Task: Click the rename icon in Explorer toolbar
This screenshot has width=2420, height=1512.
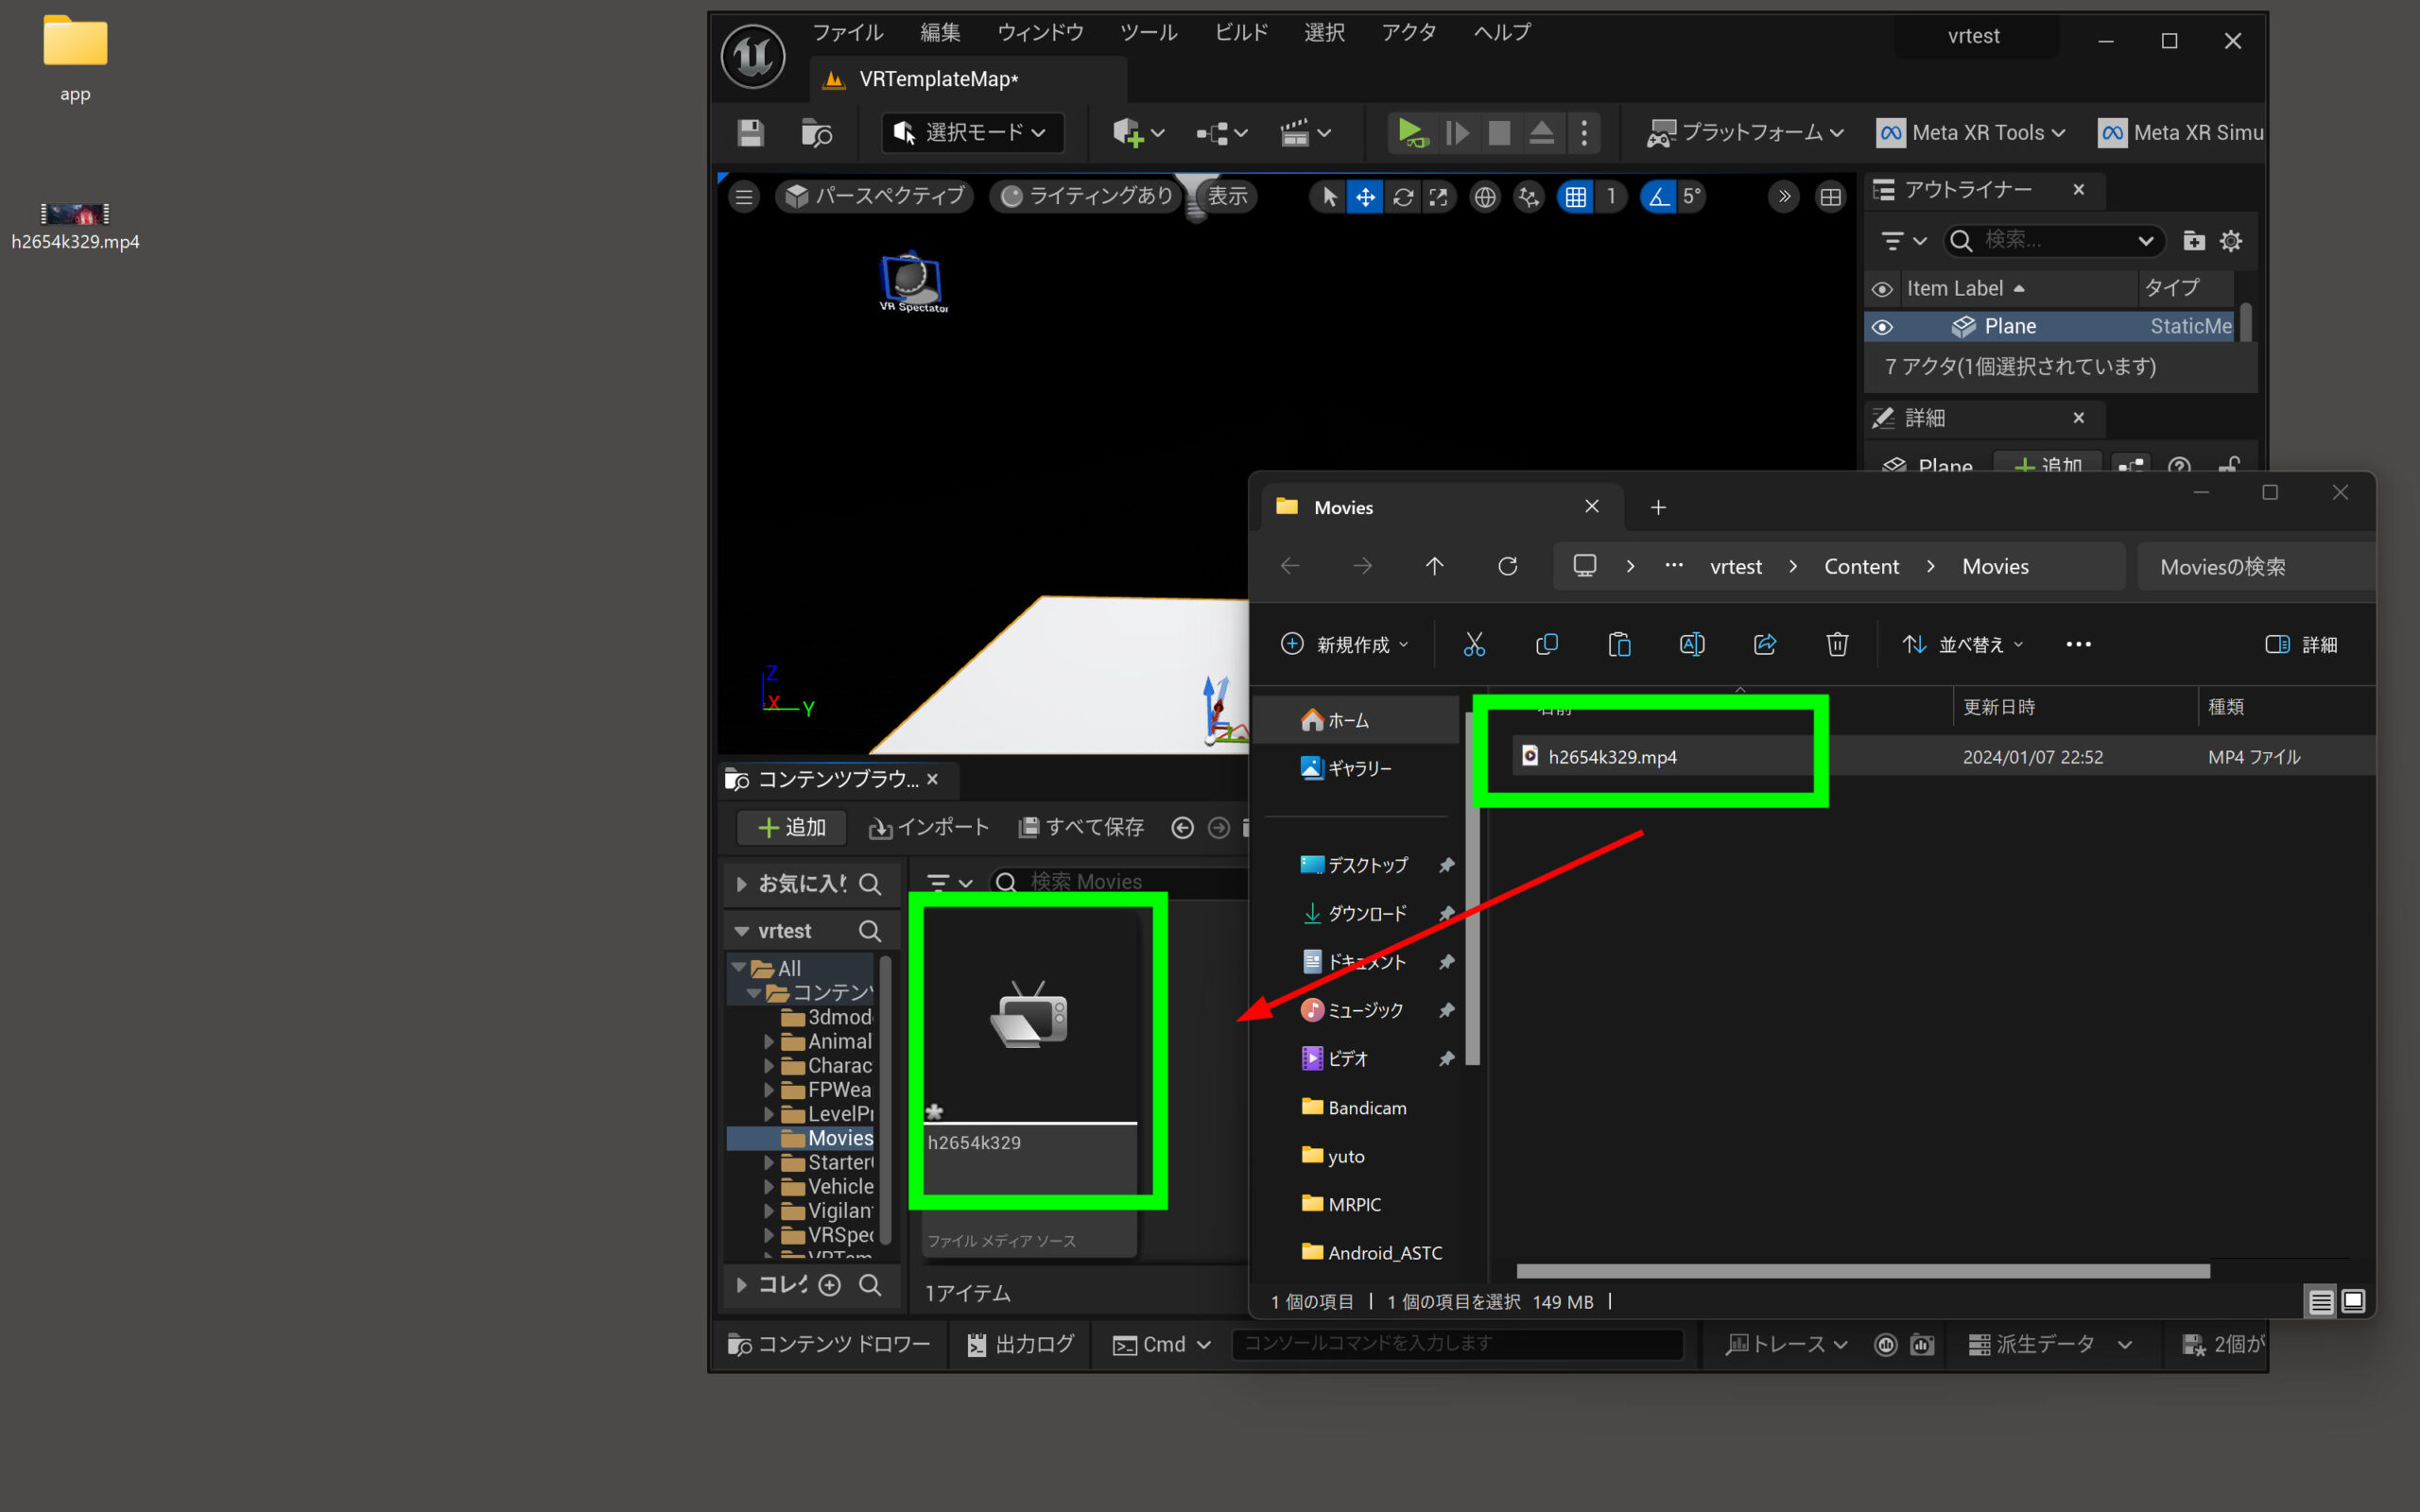Action: (x=1692, y=644)
